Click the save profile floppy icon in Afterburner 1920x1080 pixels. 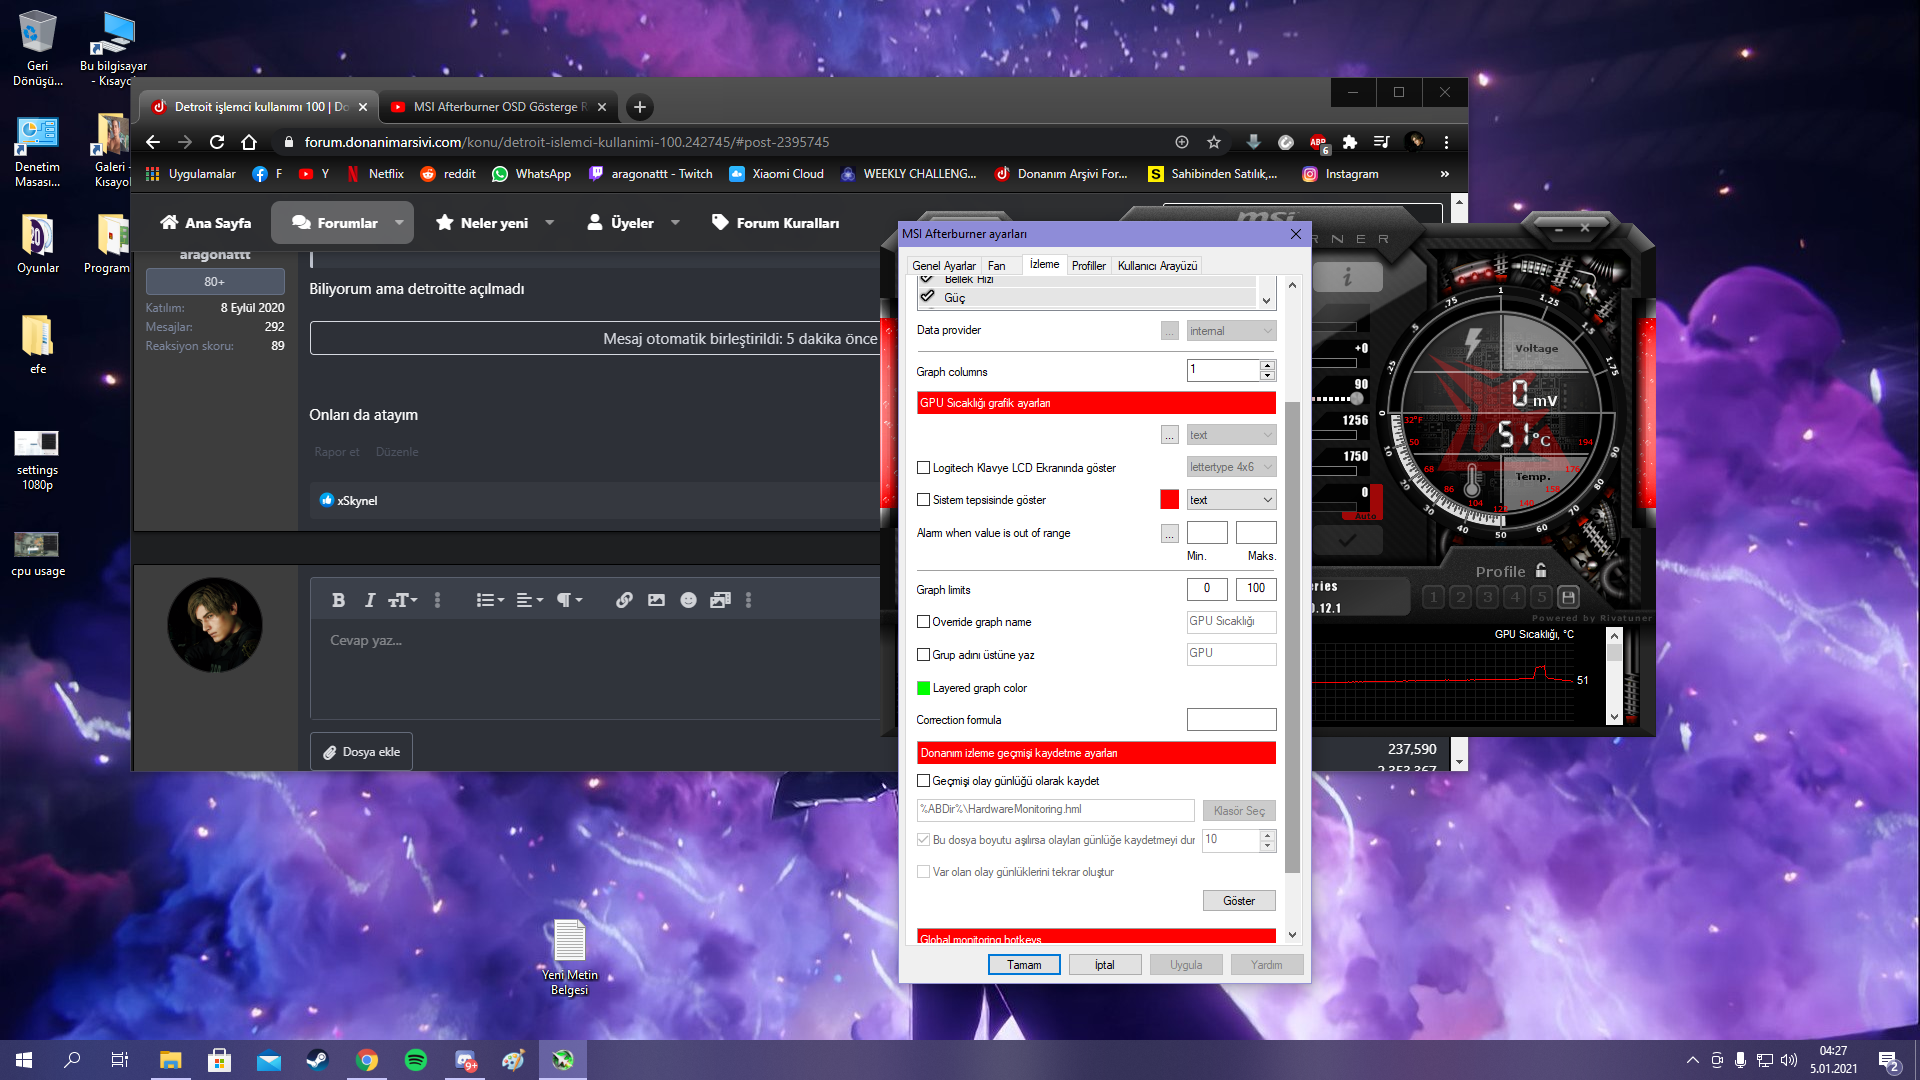click(1568, 597)
